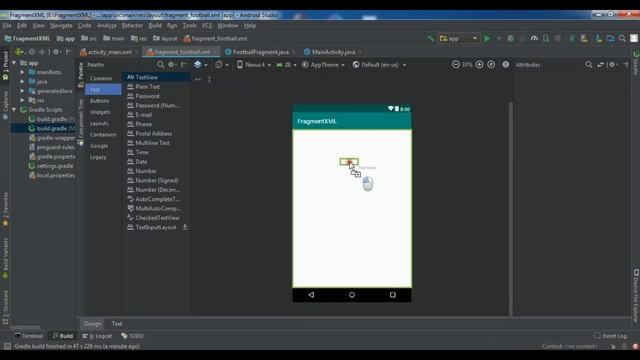Viewport: 640px width, 360px height.
Task: Open the VCS menu
Action: [207, 25]
